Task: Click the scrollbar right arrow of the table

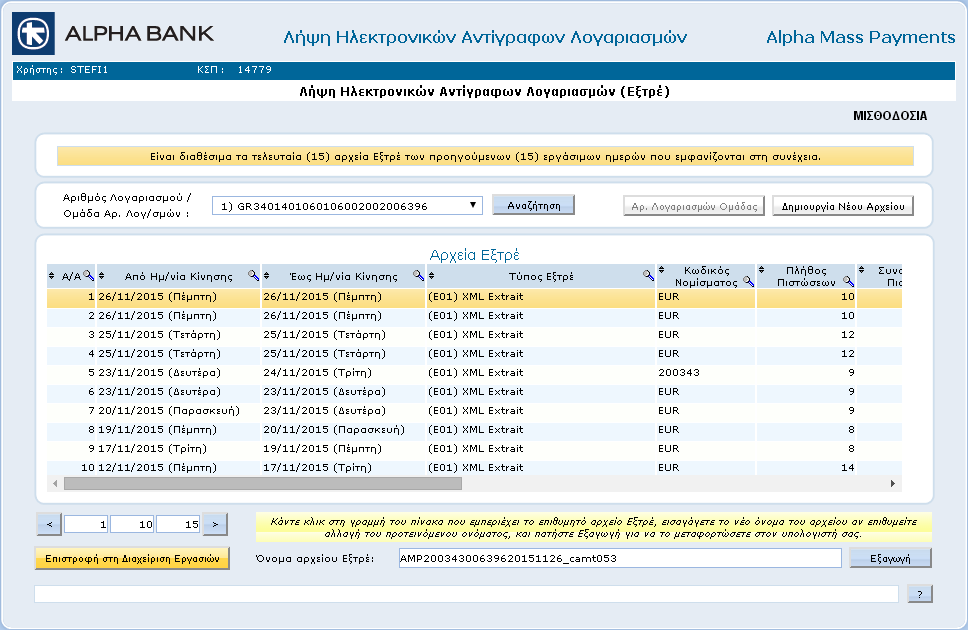Action: click(x=893, y=483)
